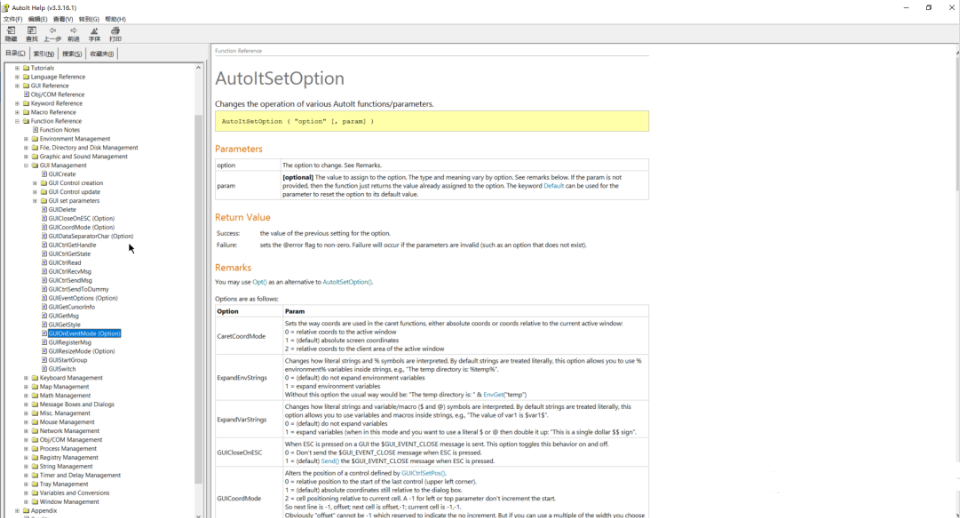Click the page icon beside Function Notes
Image resolution: width=960 pixels, height=518 pixels.
[x=36, y=130]
